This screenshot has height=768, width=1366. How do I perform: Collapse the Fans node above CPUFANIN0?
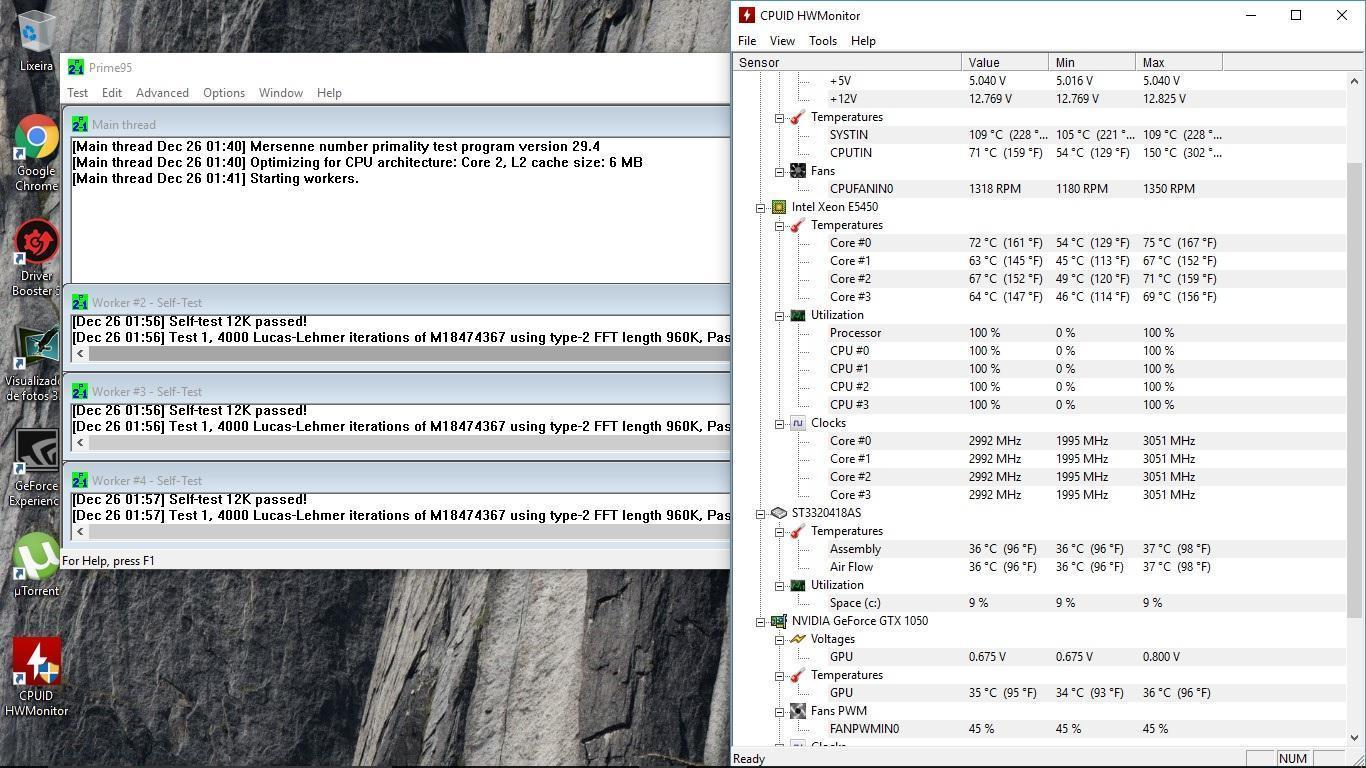[779, 172]
